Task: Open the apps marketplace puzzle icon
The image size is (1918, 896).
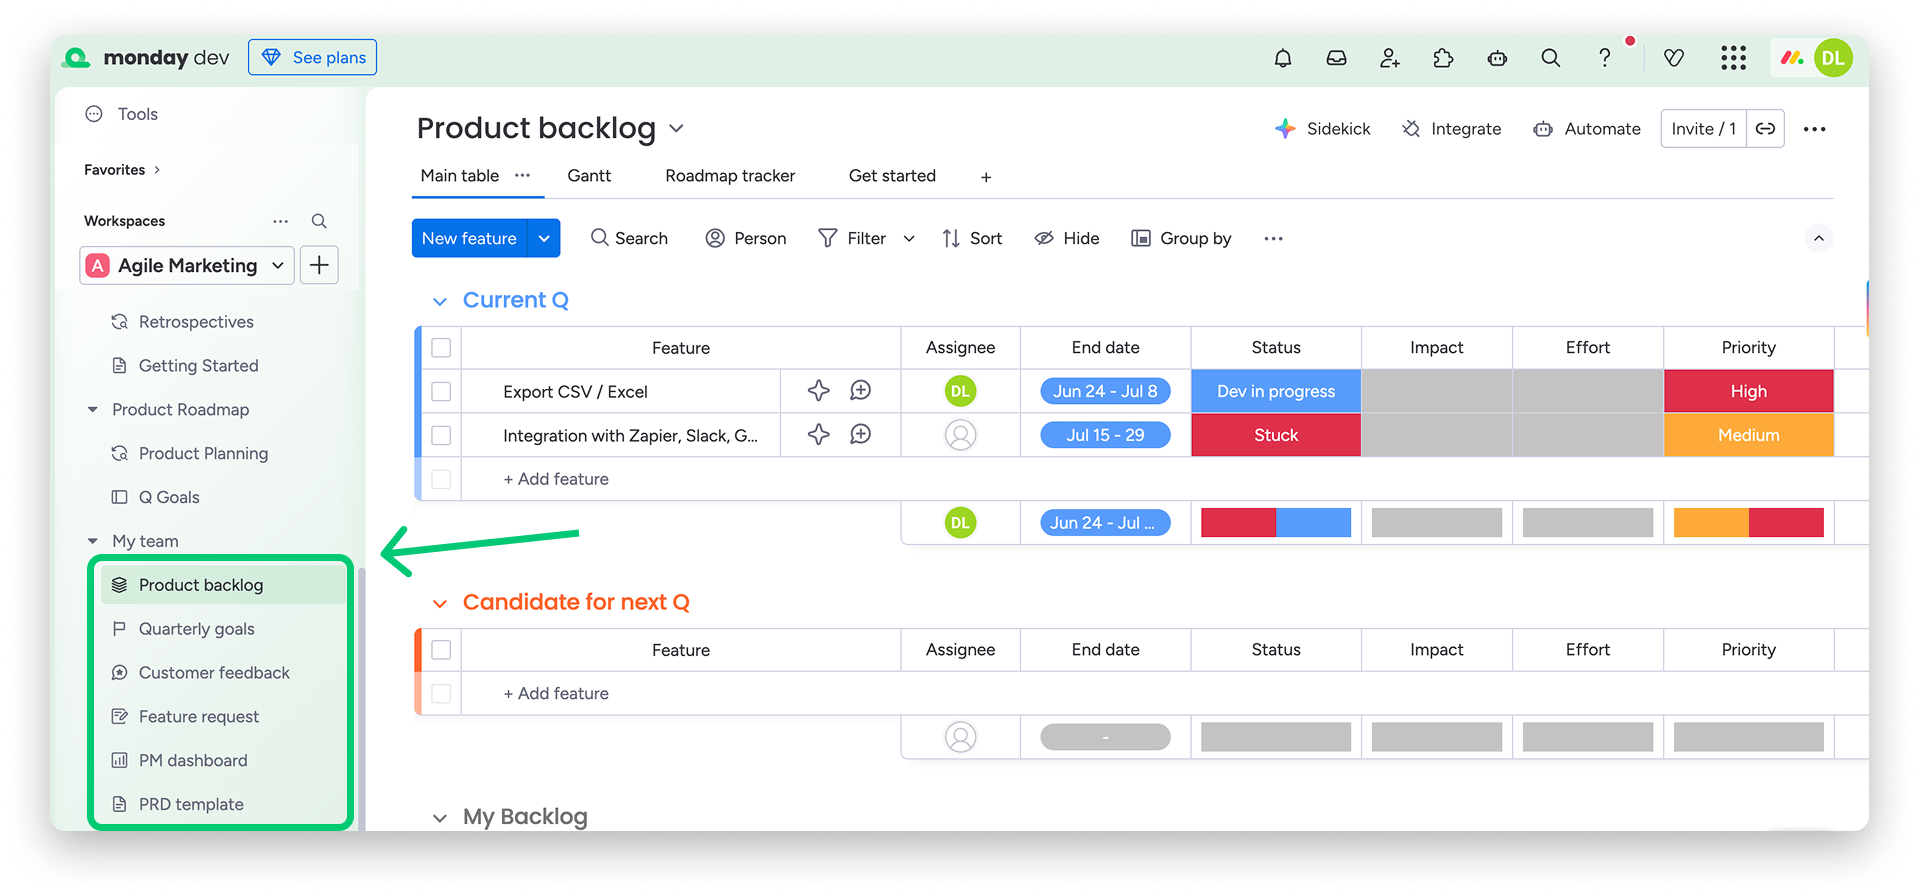Action: coord(1443,58)
